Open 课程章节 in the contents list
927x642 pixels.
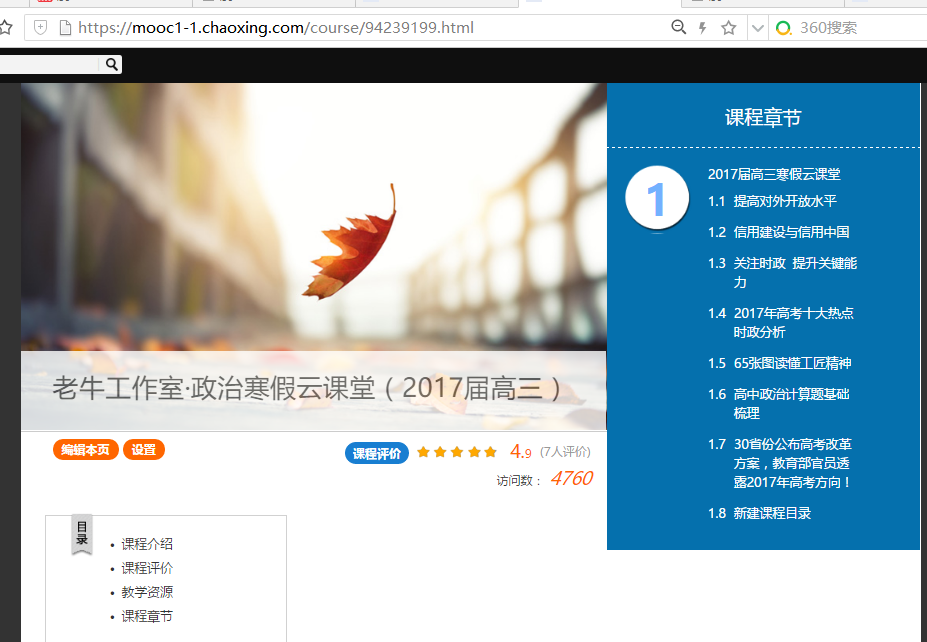click(x=147, y=617)
